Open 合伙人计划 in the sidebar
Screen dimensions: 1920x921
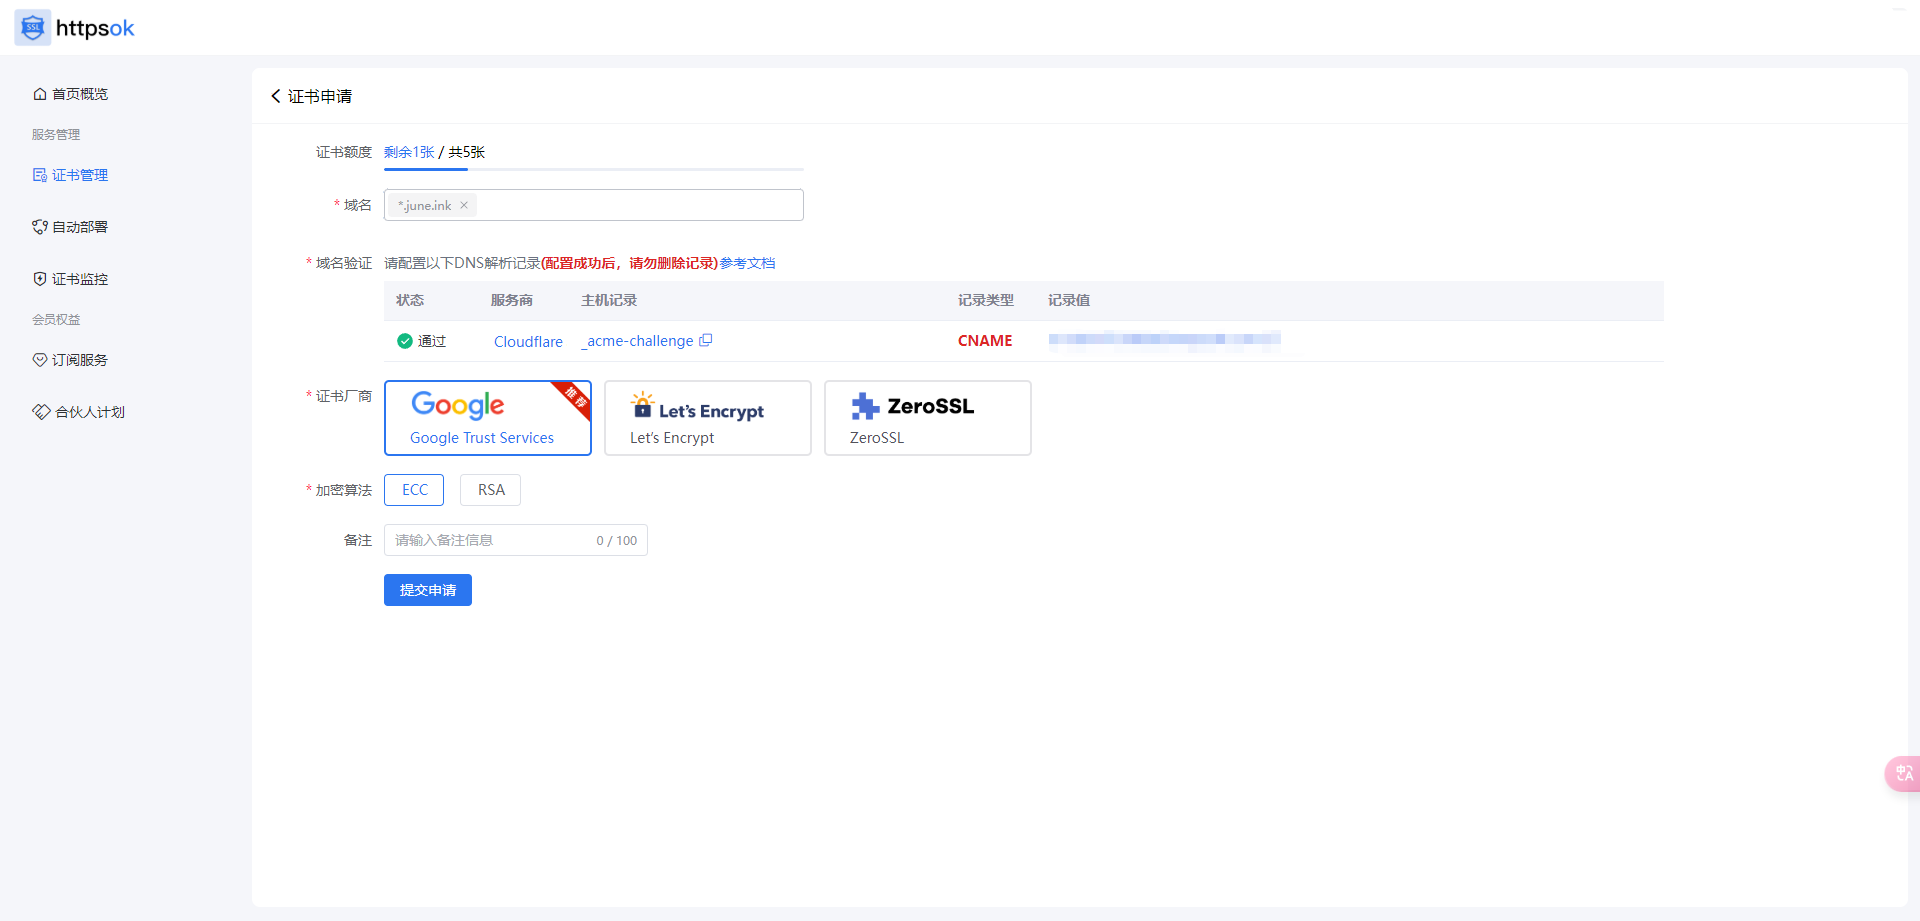[78, 412]
